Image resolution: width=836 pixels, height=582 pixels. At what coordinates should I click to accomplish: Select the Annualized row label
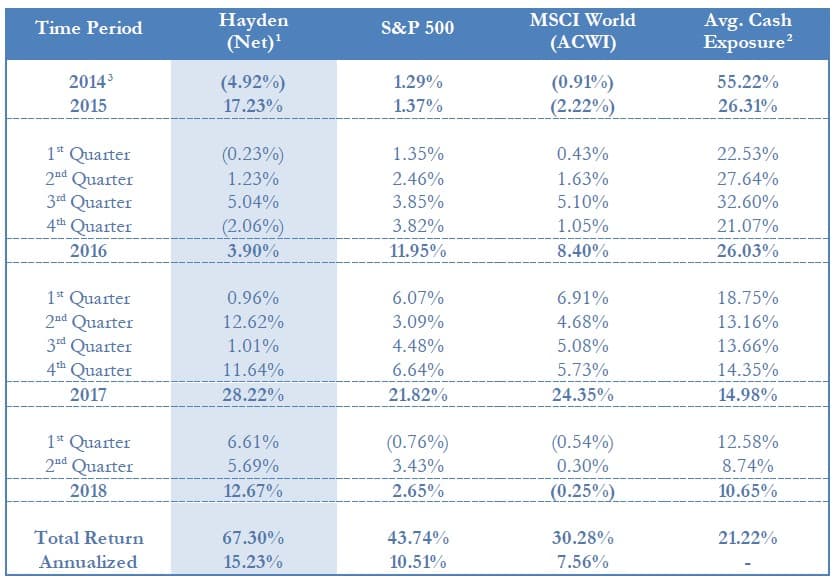[x=88, y=562]
